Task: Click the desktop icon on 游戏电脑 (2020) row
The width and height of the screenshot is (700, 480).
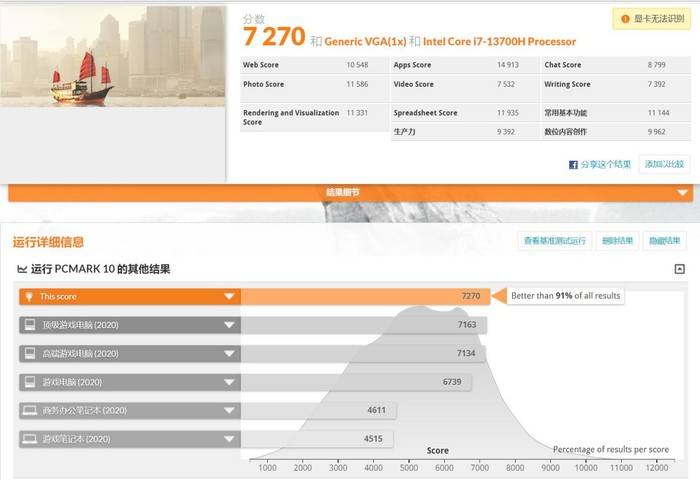Action: point(30,382)
